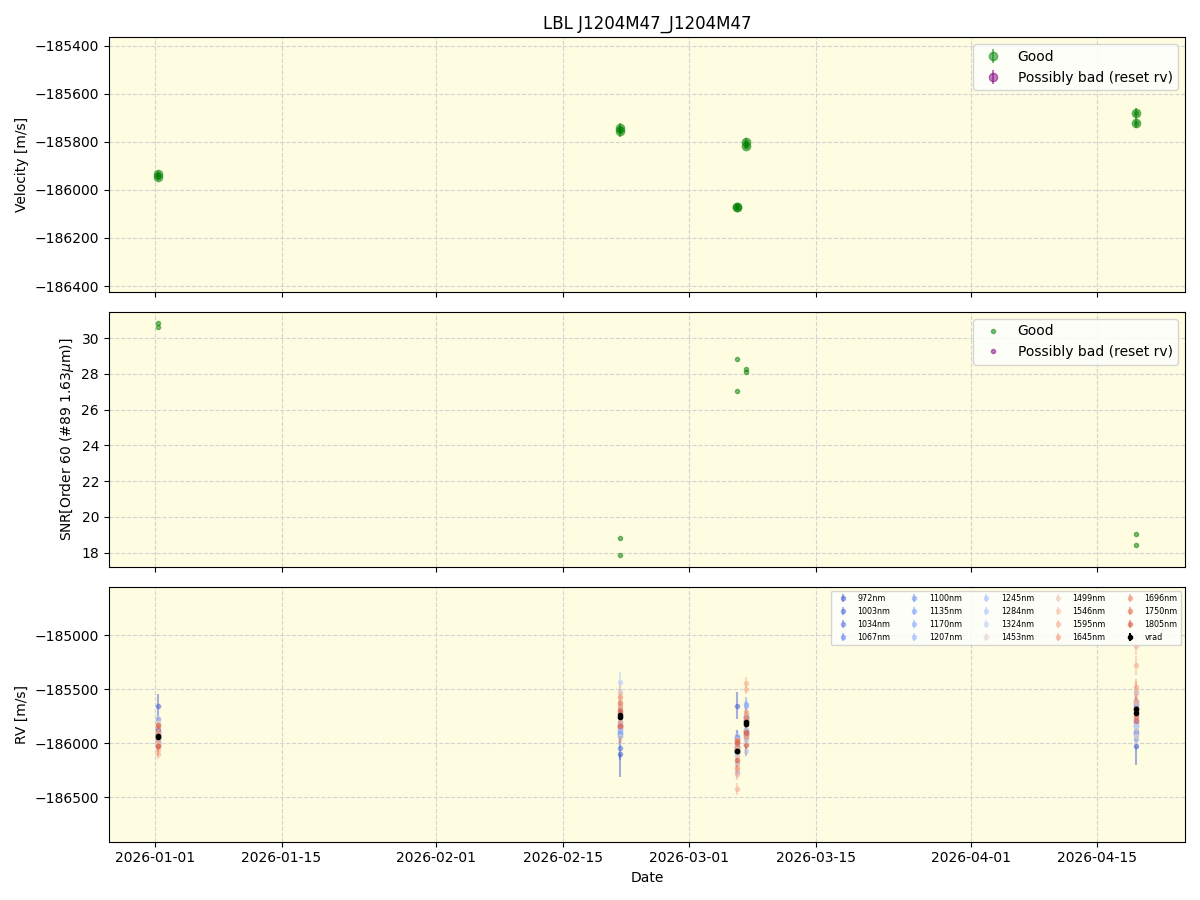Image resolution: width=1200 pixels, height=900 pixels.
Task: Click the 2026-02-01 date tick label
Action: click(436, 858)
